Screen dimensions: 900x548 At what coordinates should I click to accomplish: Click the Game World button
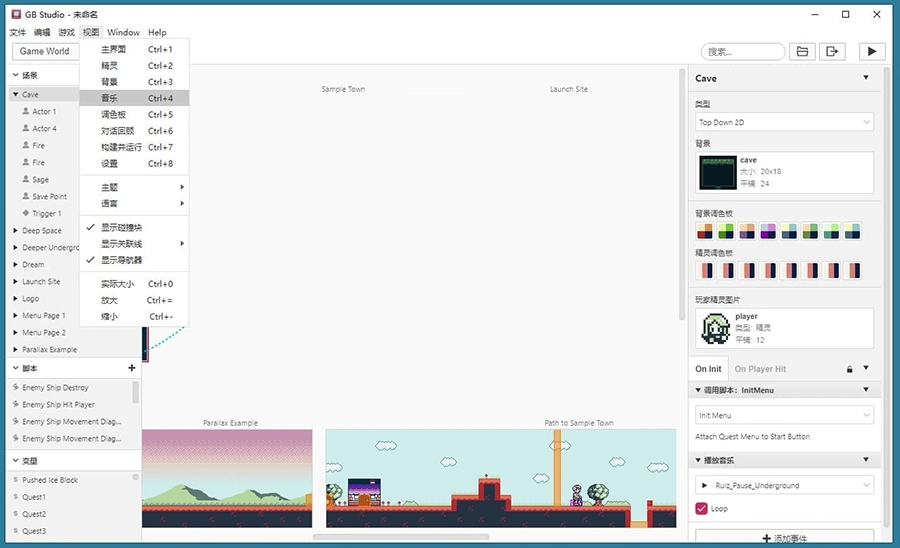(x=45, y=51)
